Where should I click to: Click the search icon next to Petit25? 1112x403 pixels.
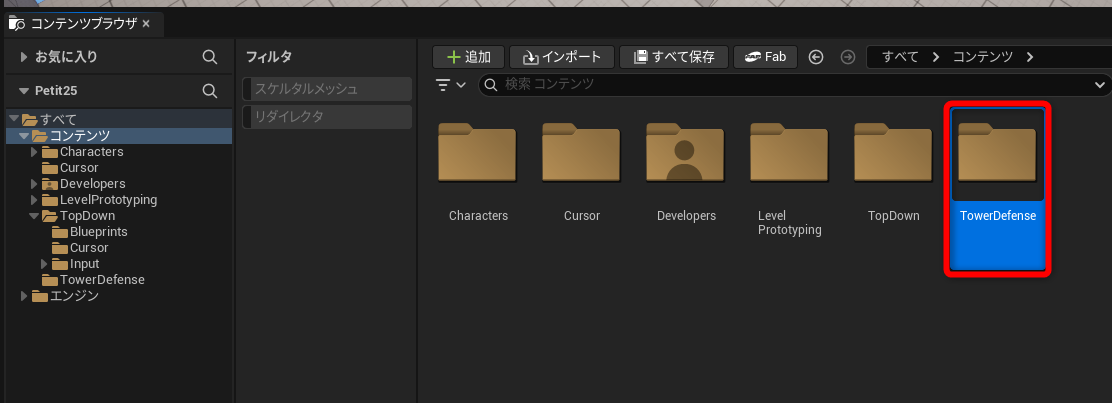point(210,90)
